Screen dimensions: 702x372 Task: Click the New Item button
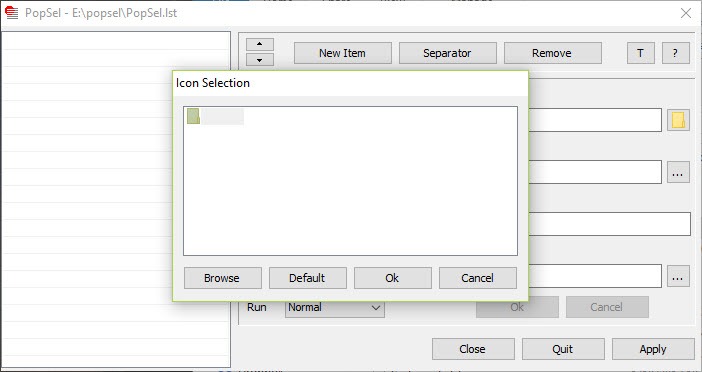pyautogui.click(x=342, y=53)
